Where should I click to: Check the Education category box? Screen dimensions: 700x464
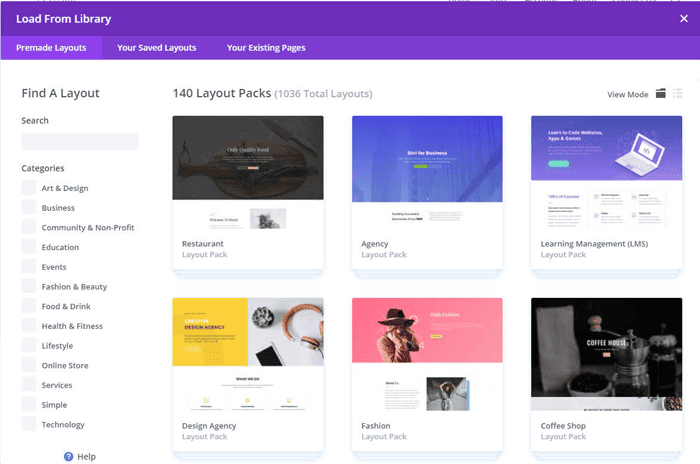point(29,247)
